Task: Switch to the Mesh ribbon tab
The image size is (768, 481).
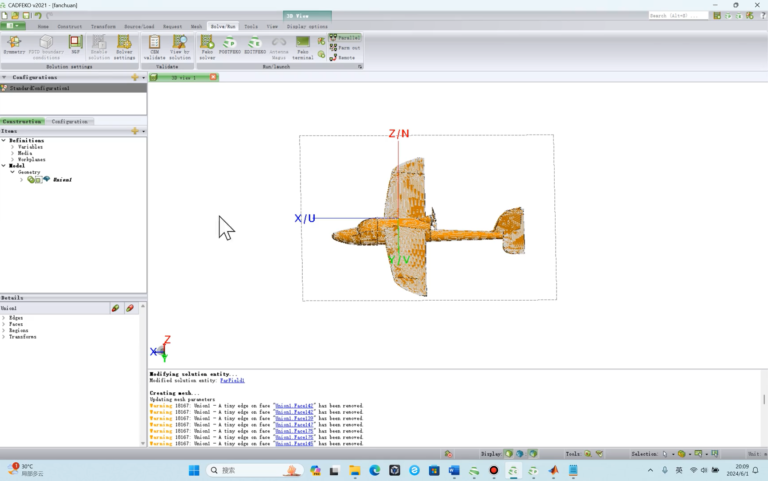Action: coord(196,26)
